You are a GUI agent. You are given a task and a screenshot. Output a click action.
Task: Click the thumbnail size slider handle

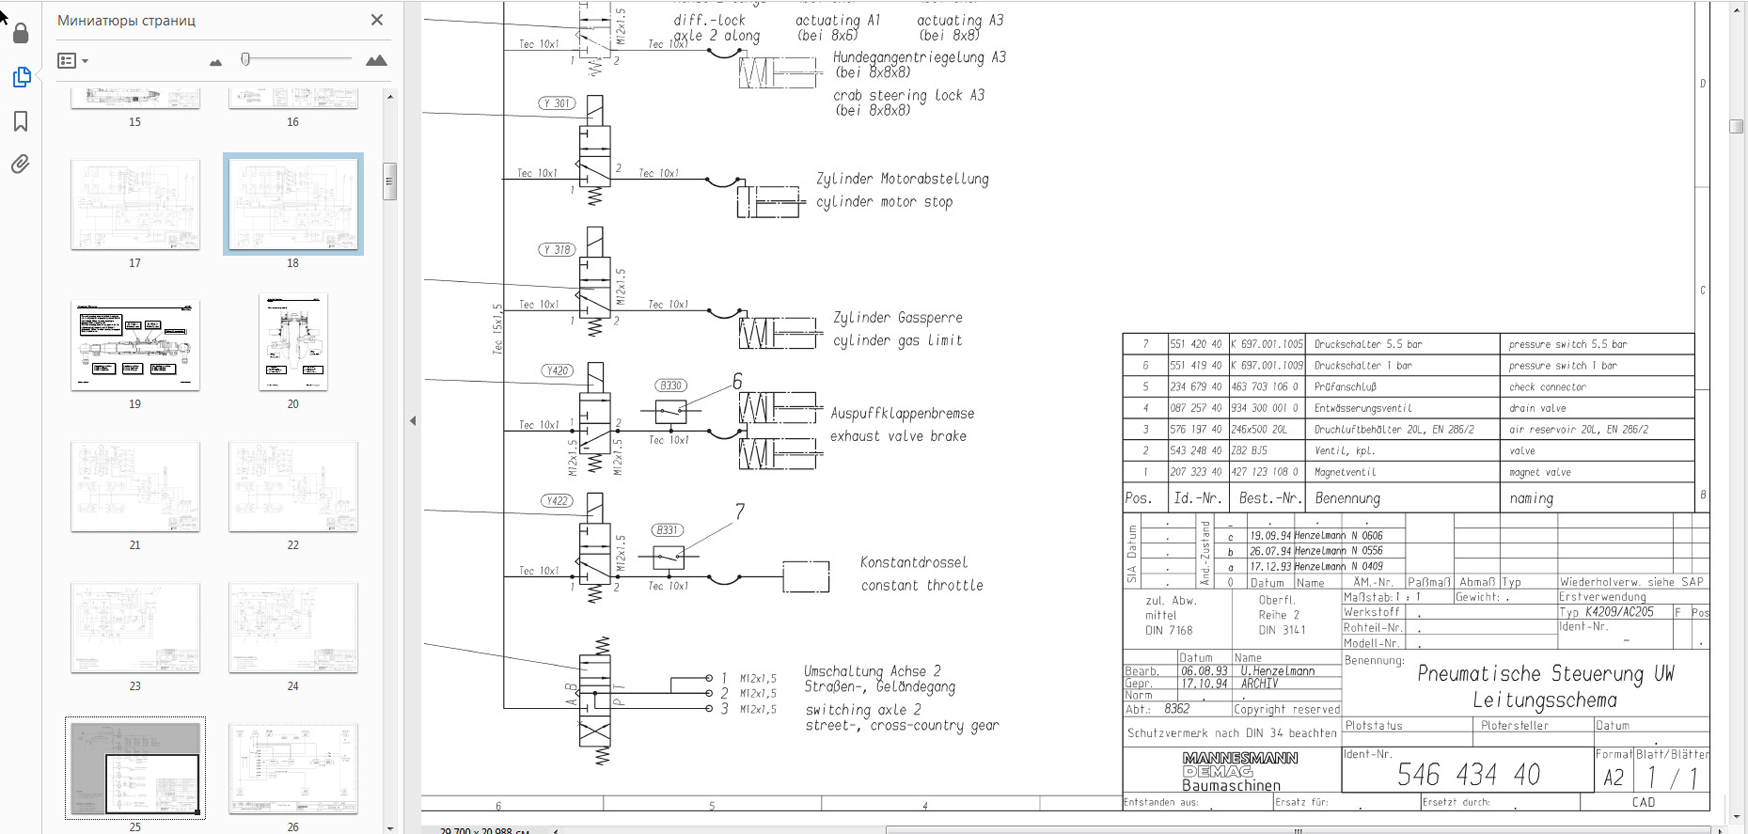coord(246,60)
